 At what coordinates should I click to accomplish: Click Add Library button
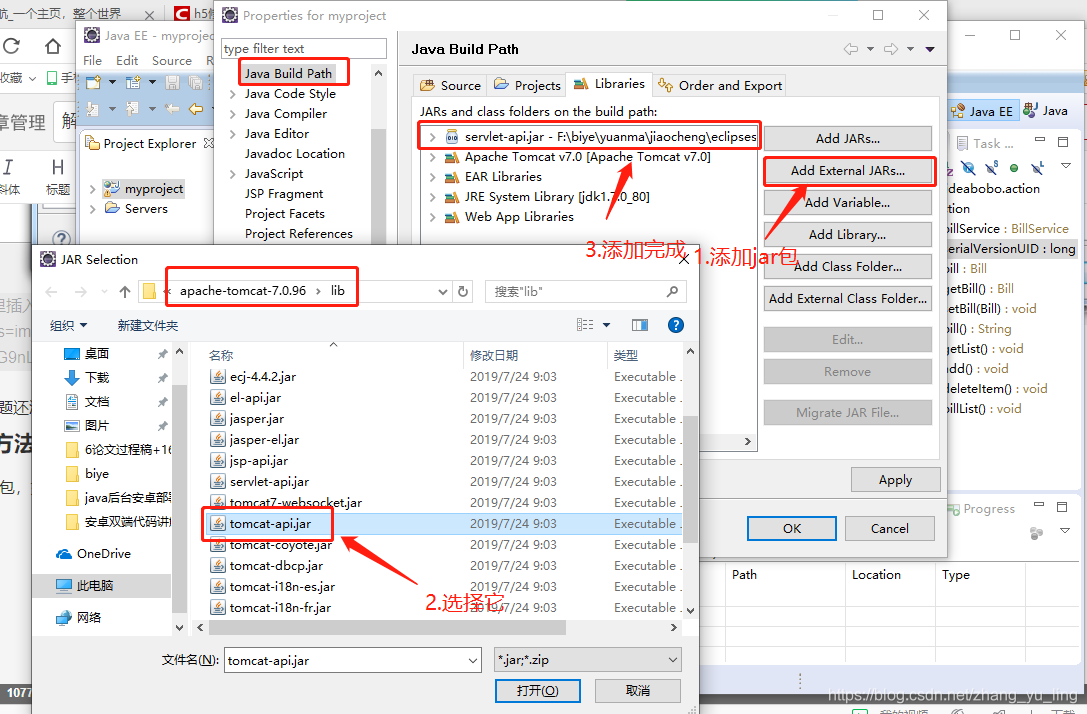[848, 234]
